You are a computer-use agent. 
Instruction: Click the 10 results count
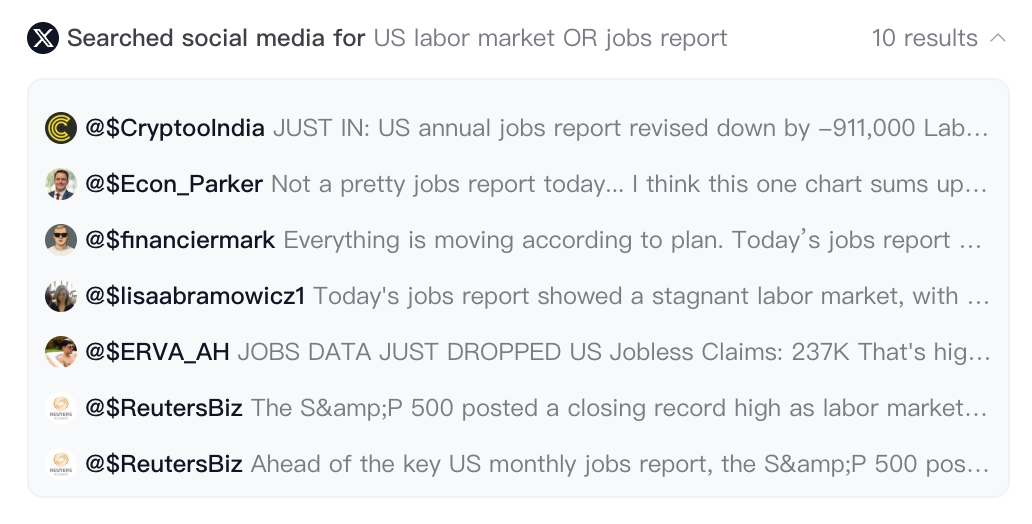(x=924, y=39)
